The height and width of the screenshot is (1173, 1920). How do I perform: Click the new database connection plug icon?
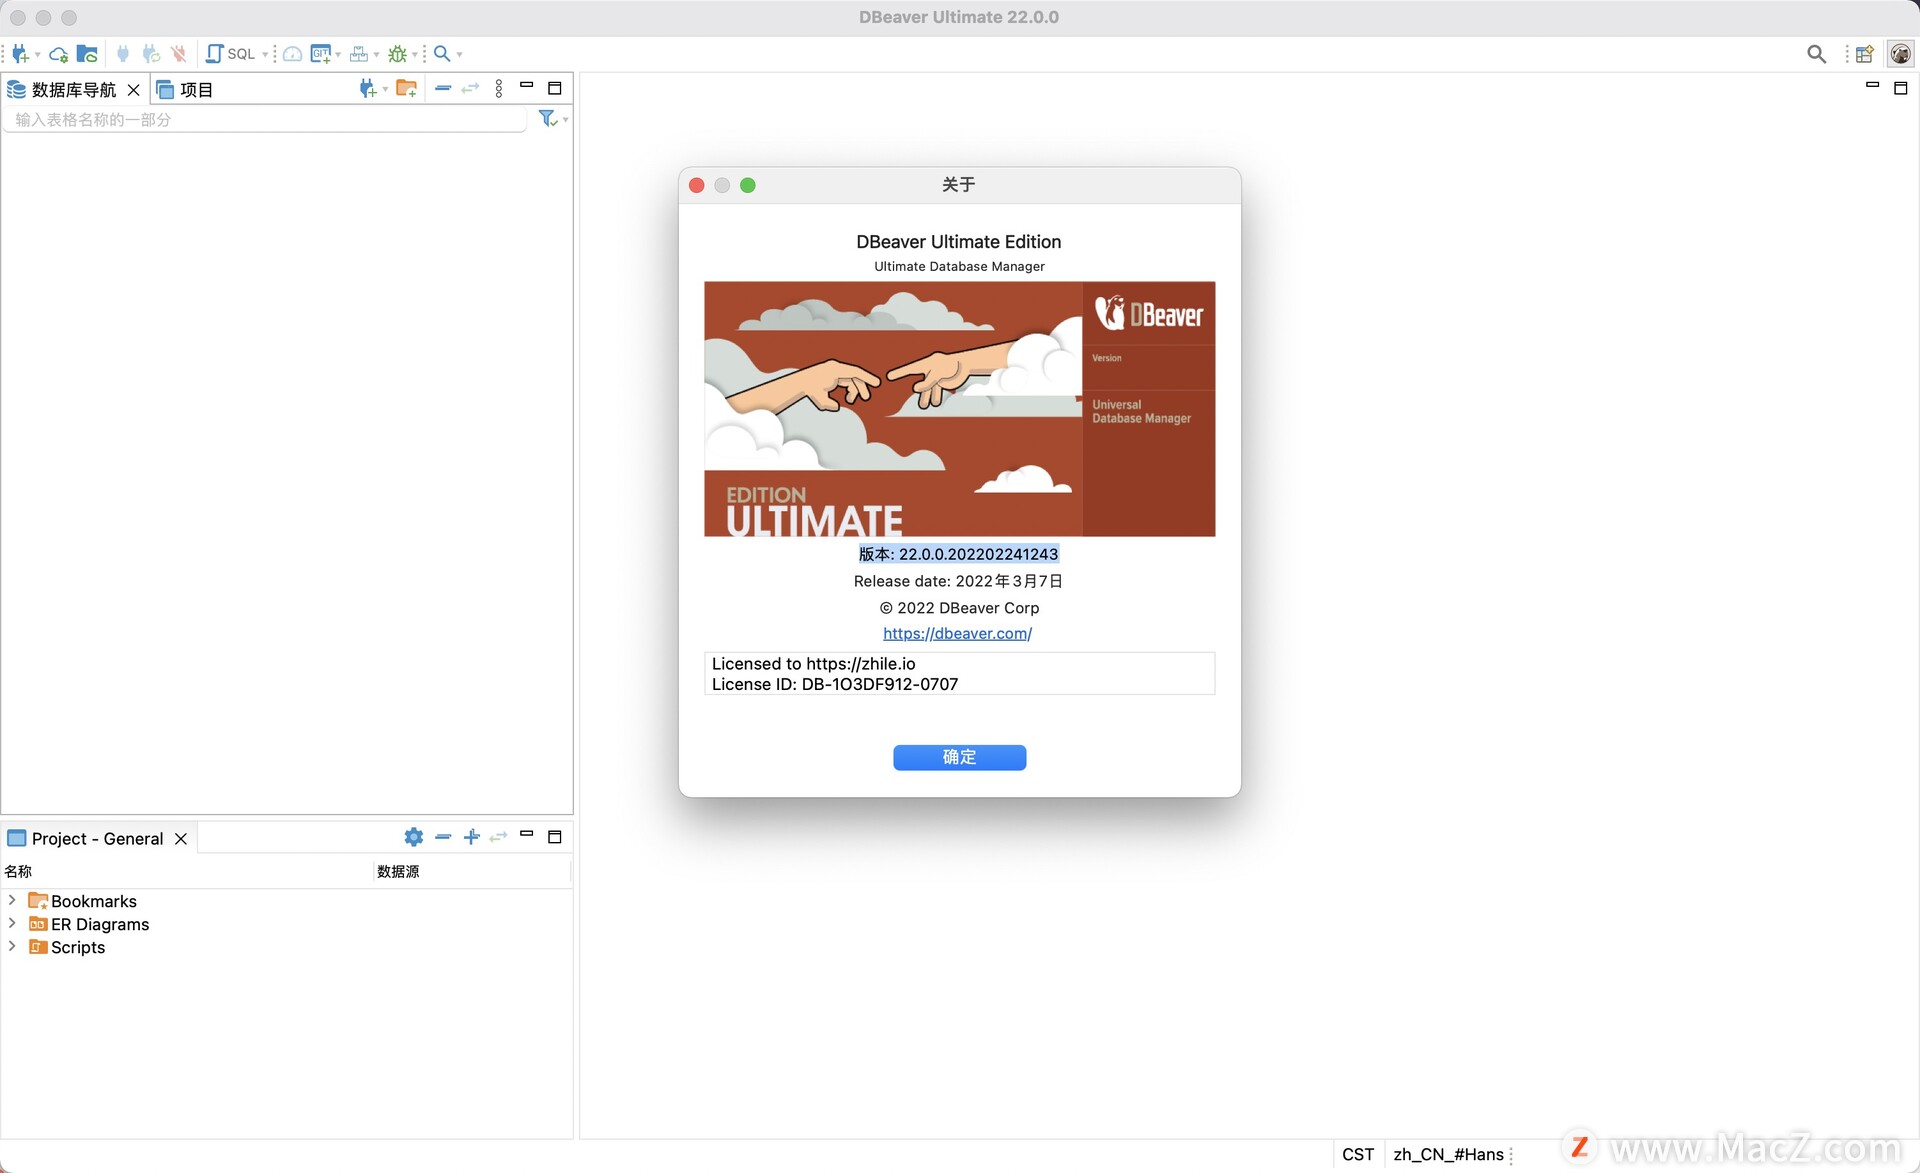(20, 54)
